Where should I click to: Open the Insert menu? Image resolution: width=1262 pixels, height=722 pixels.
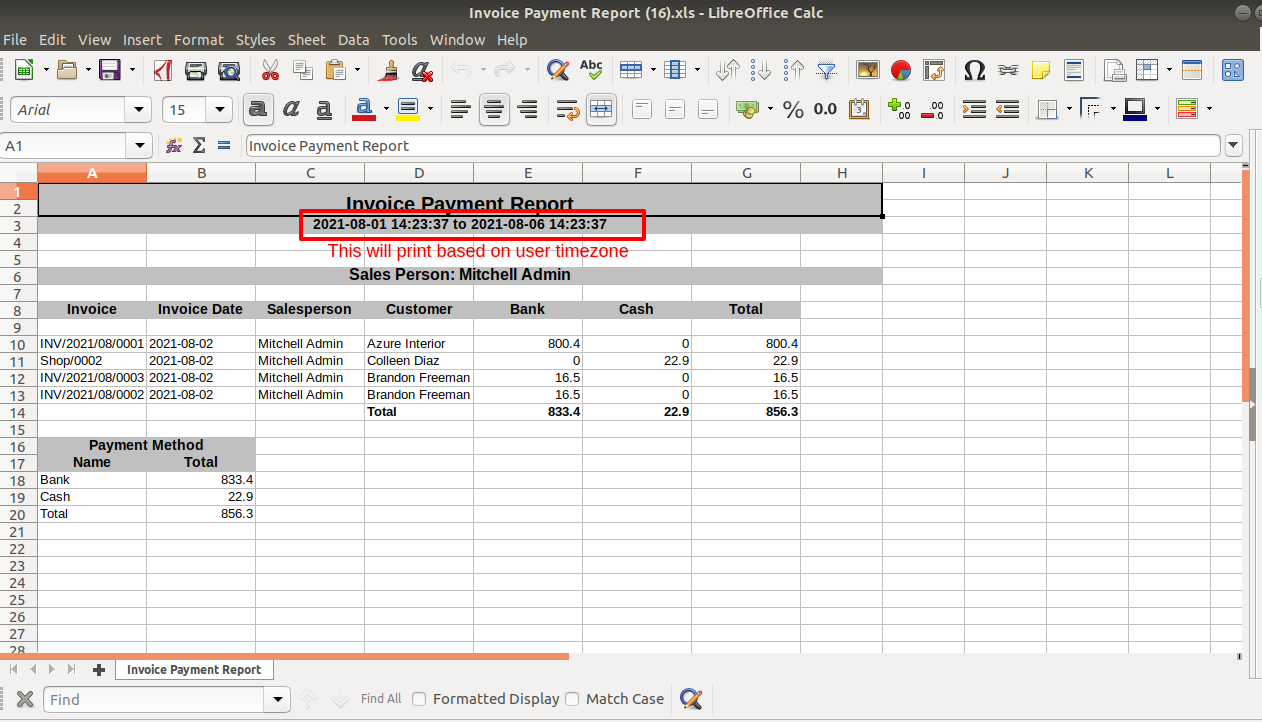[142, 40]
